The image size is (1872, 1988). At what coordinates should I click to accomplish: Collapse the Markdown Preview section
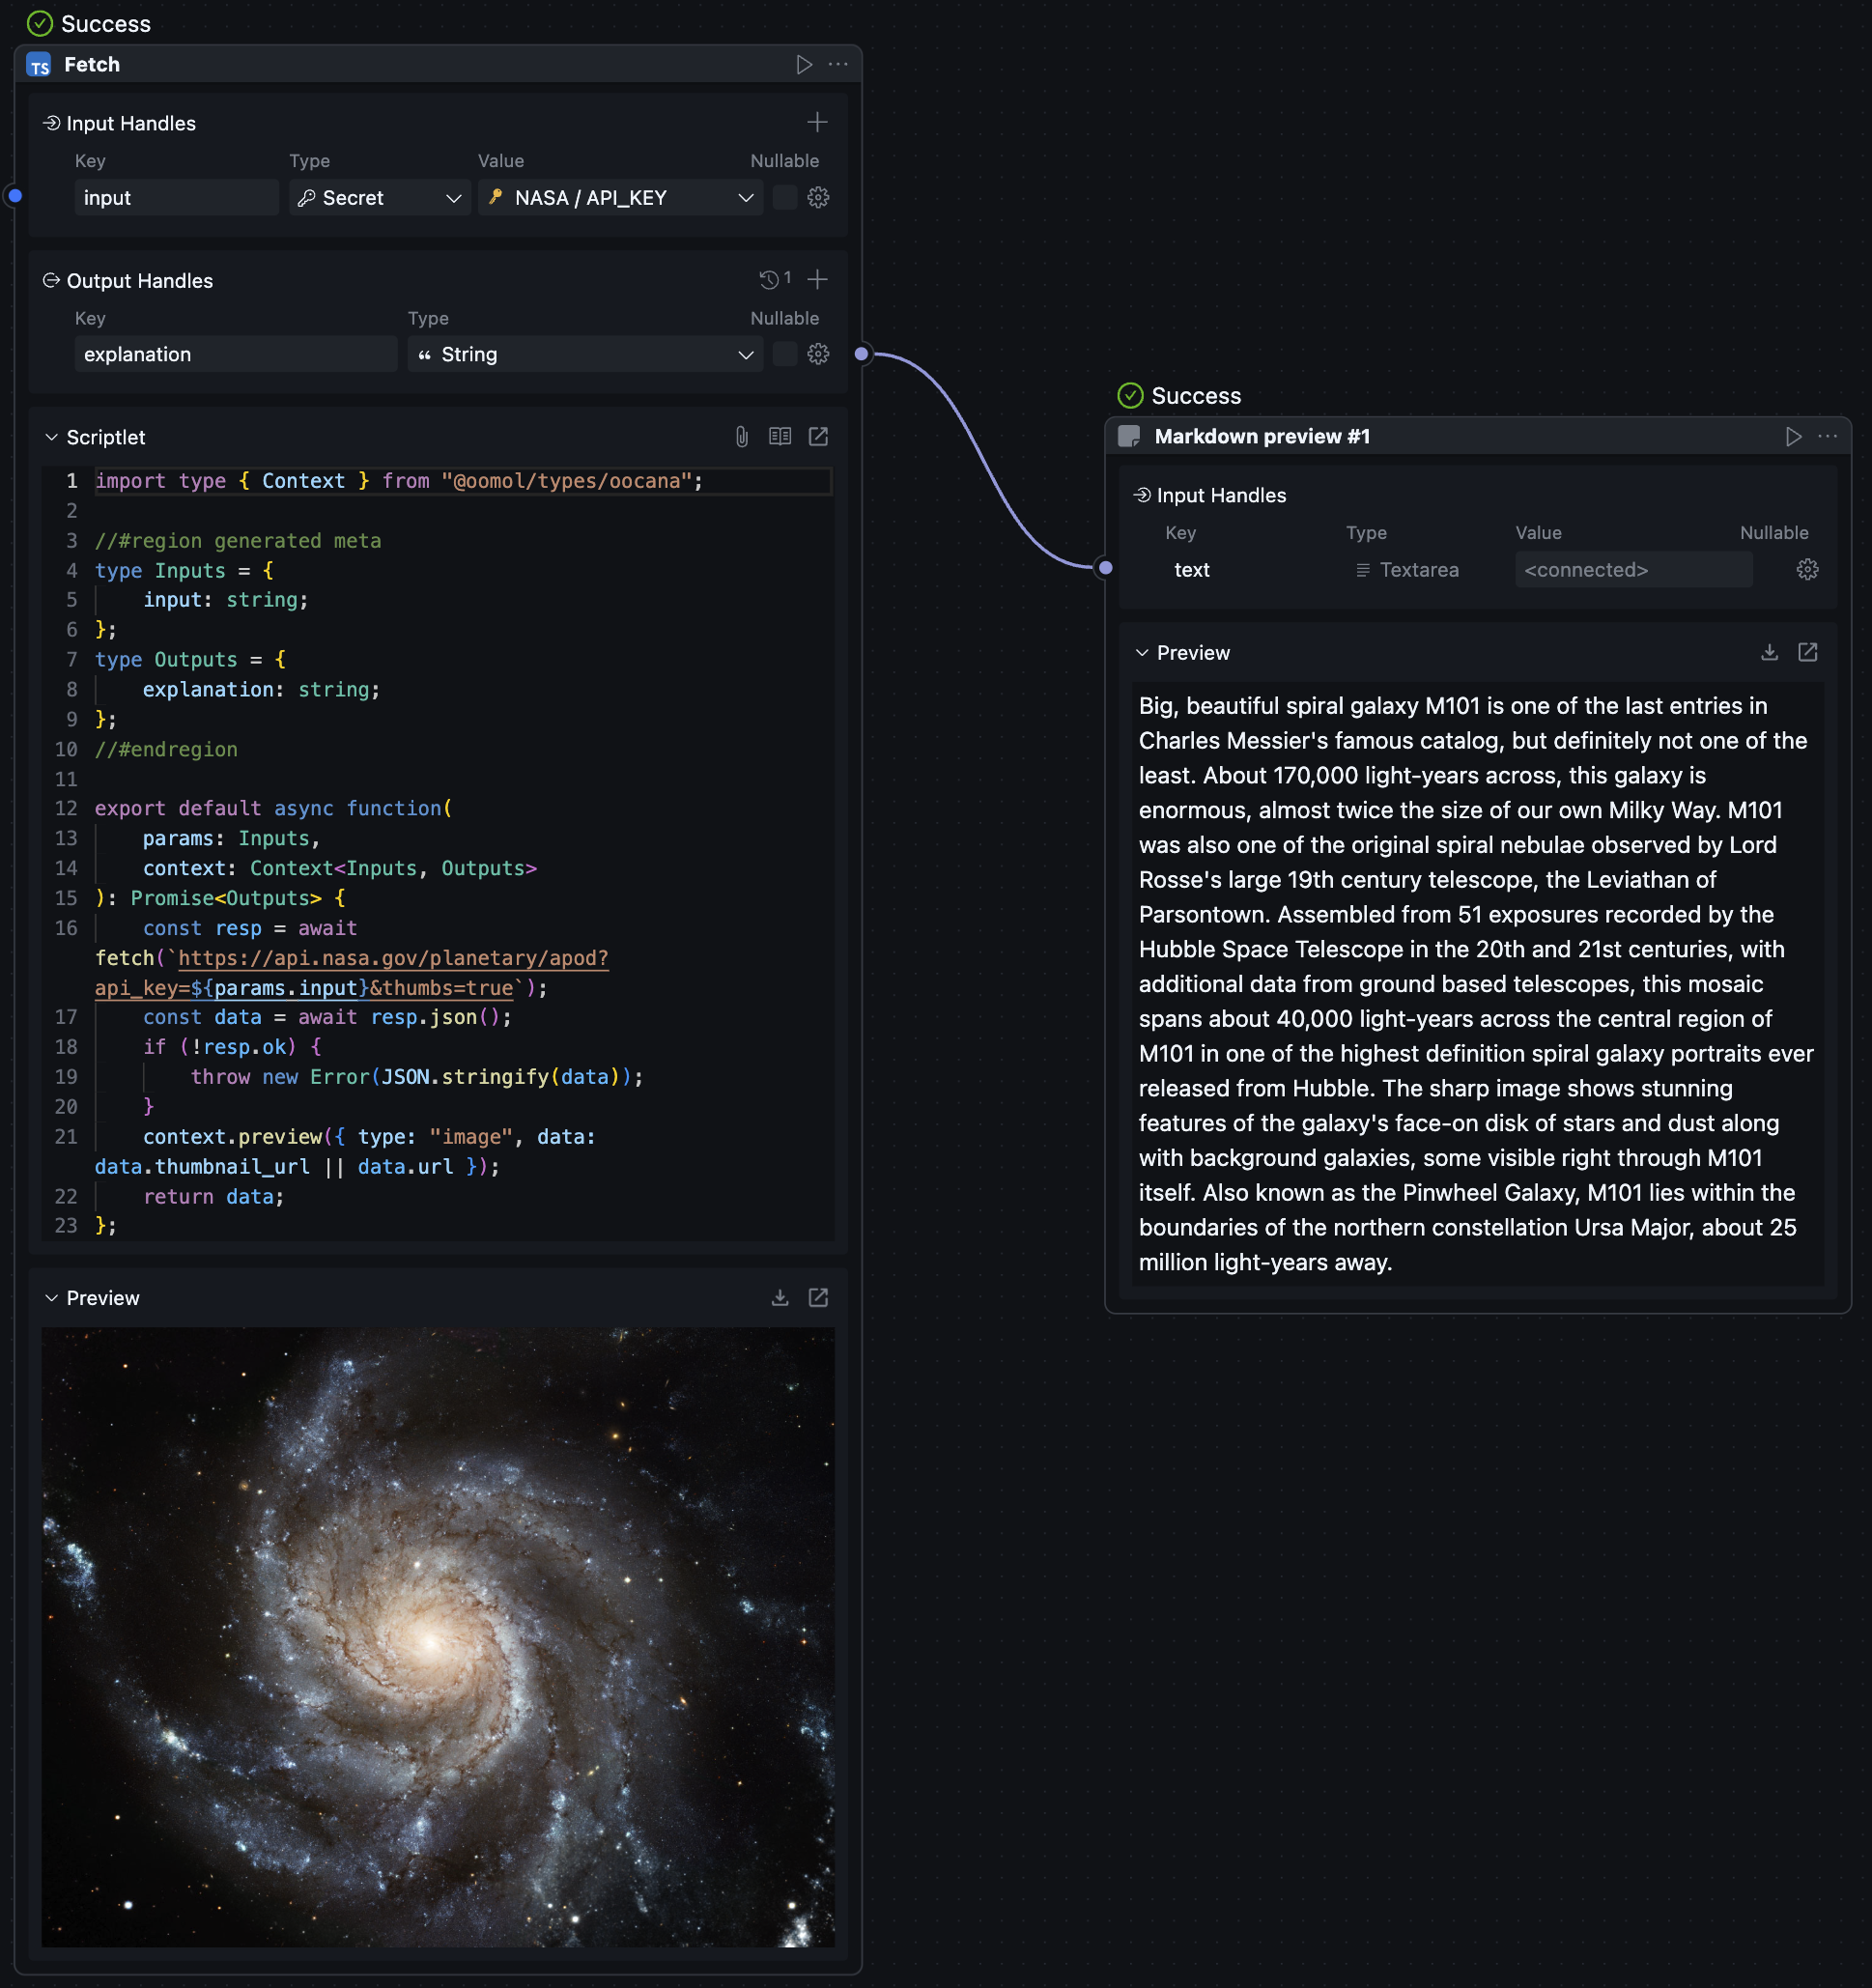[1142, 653]
